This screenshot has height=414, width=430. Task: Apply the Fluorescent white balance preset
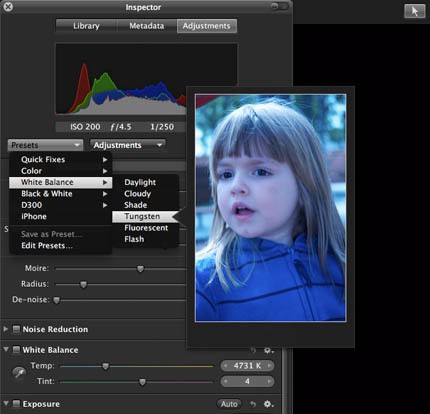coord(146,228)
